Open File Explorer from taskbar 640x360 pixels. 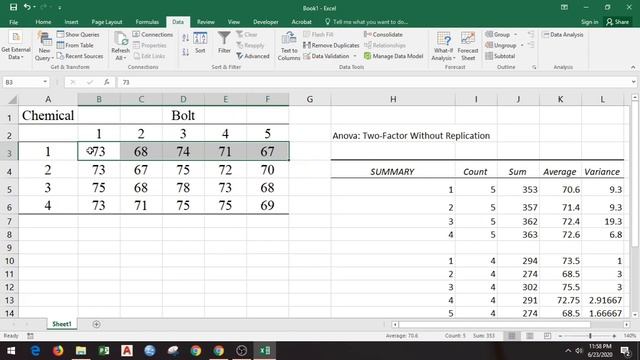[x=81, y=351]
